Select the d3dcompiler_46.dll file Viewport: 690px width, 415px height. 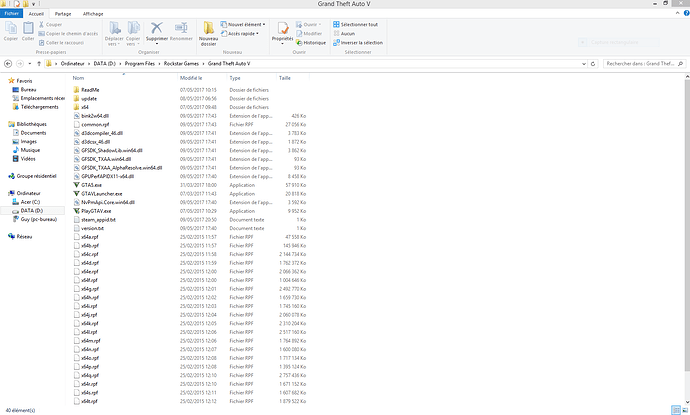(x=102, y=133)
